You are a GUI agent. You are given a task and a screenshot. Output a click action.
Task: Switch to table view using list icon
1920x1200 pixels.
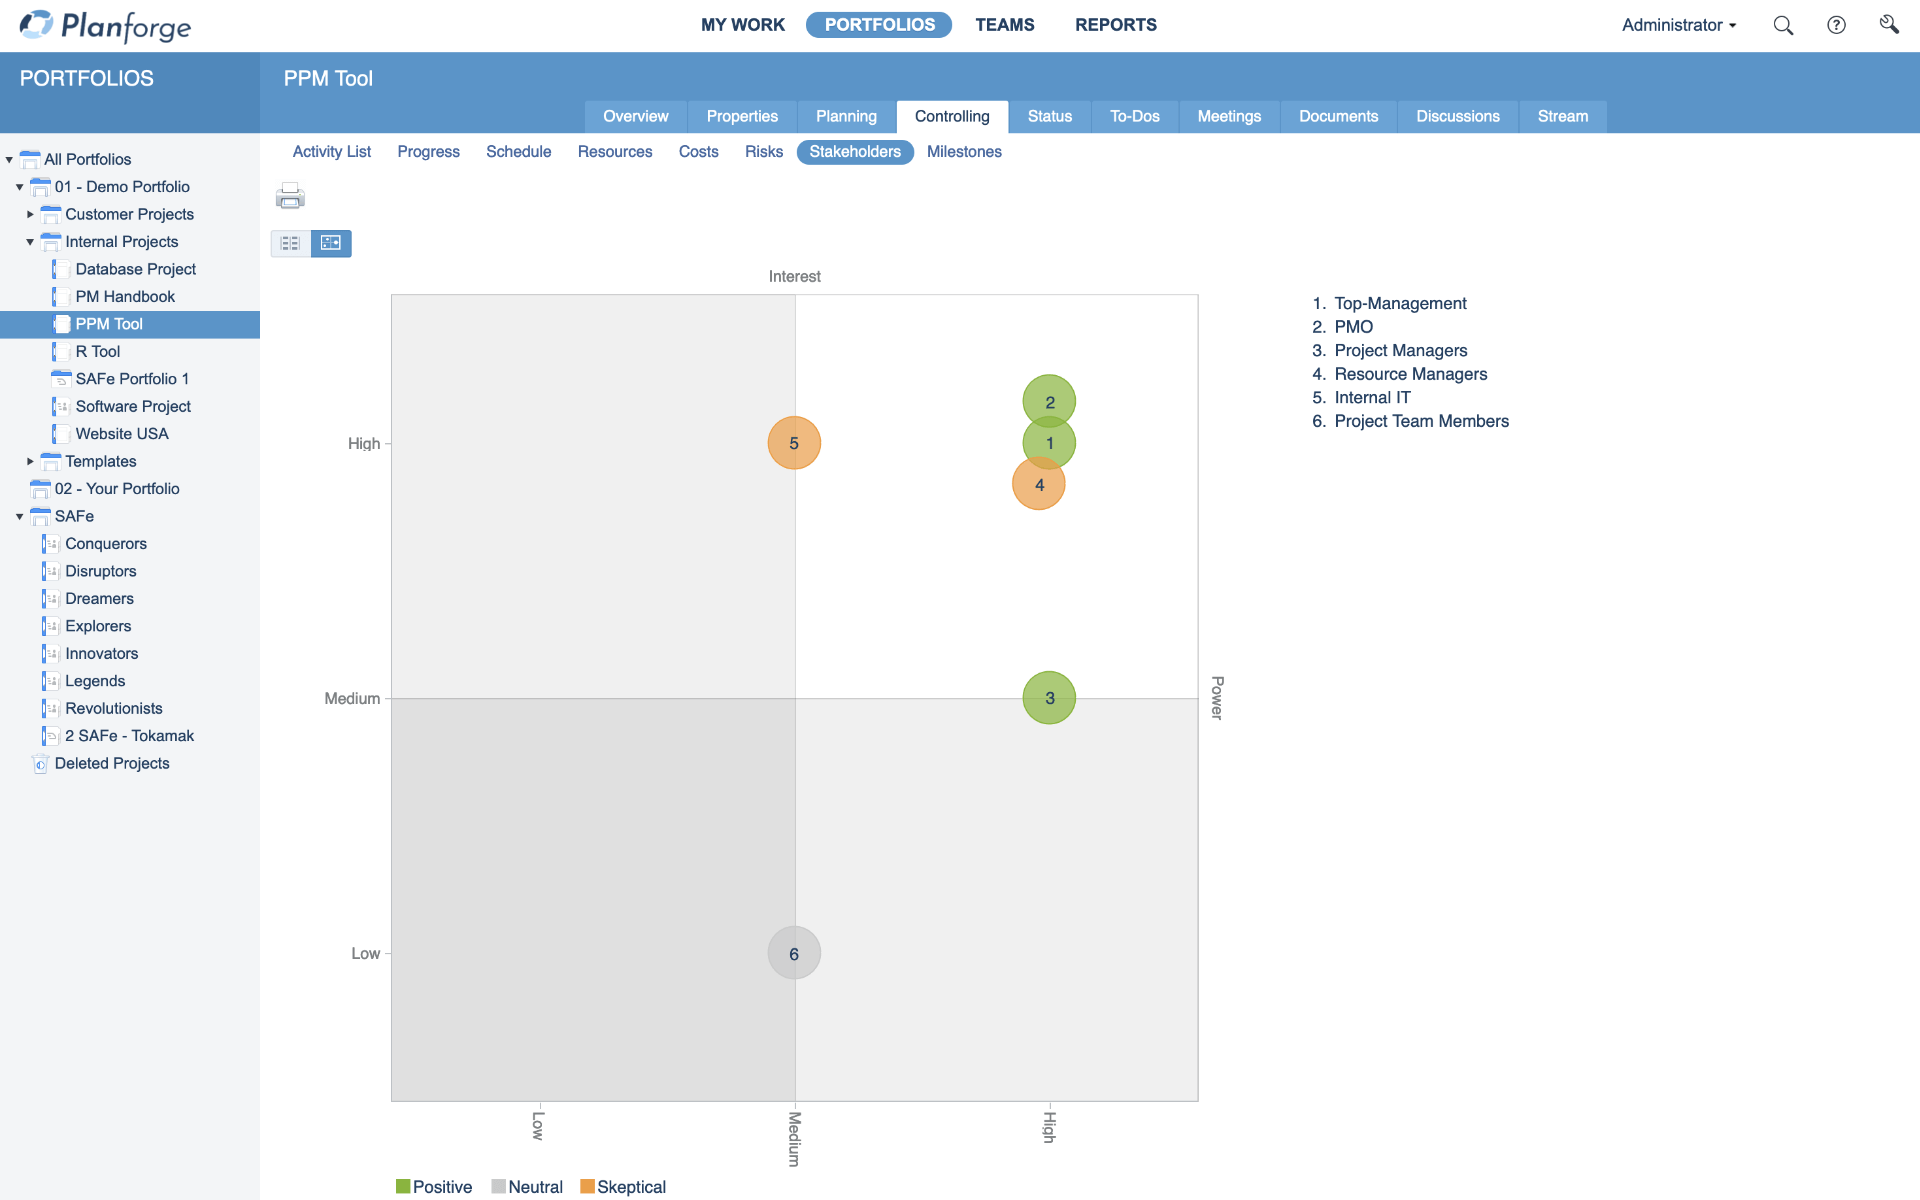point(289,242)
